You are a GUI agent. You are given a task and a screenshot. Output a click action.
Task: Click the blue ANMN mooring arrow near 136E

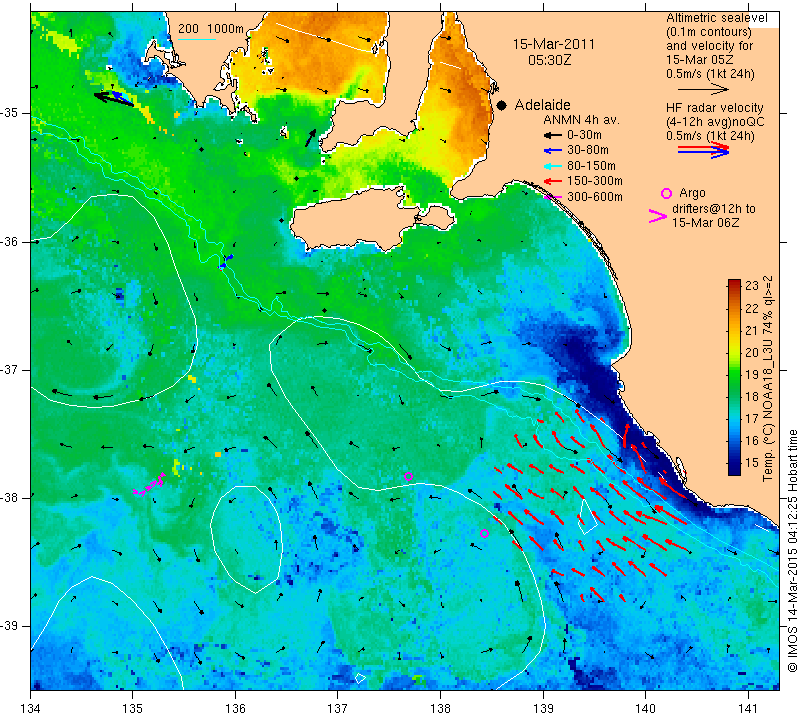[x=226, y=261]
